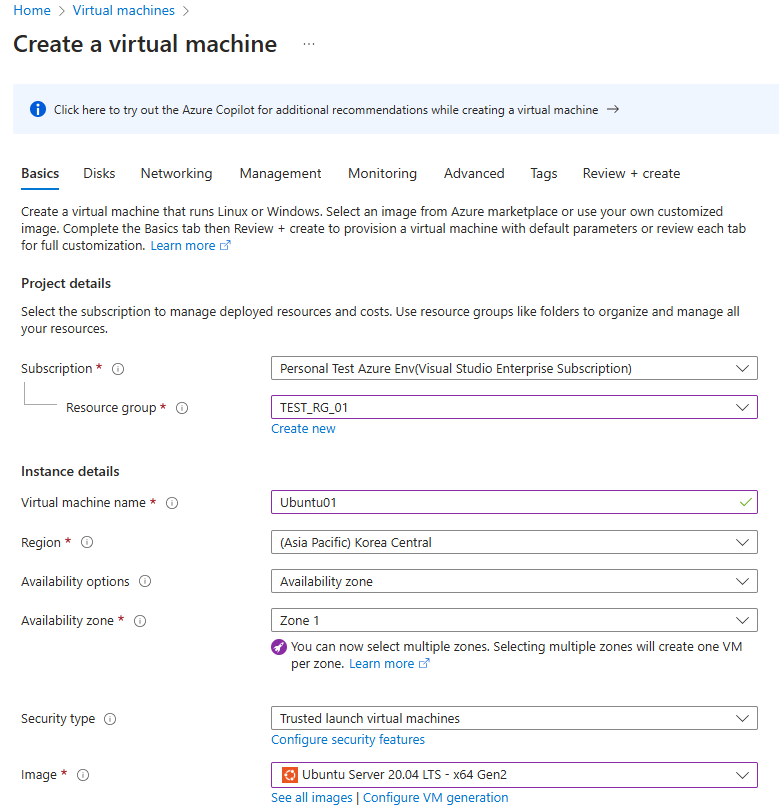Screen dimensions: 779x809
Task: Switch to the Tags tab
Action: coord(544,174)
